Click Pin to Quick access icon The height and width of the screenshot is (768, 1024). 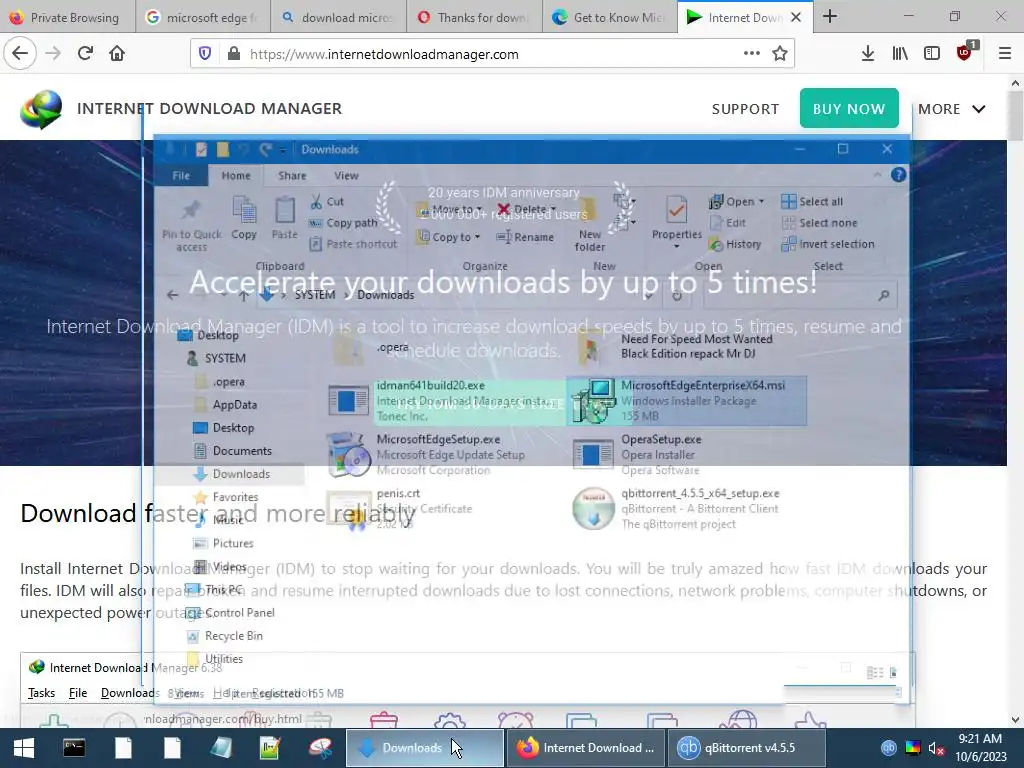point(191,225)
